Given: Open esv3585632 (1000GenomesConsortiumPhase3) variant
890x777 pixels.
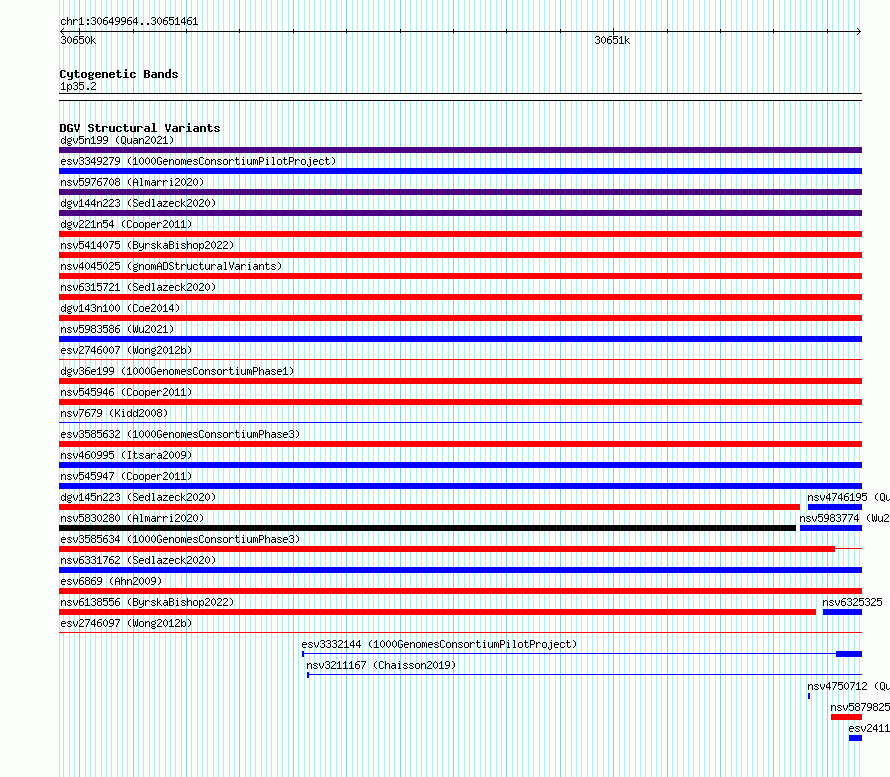Looking at the screenshot, I should coord(180,434).
